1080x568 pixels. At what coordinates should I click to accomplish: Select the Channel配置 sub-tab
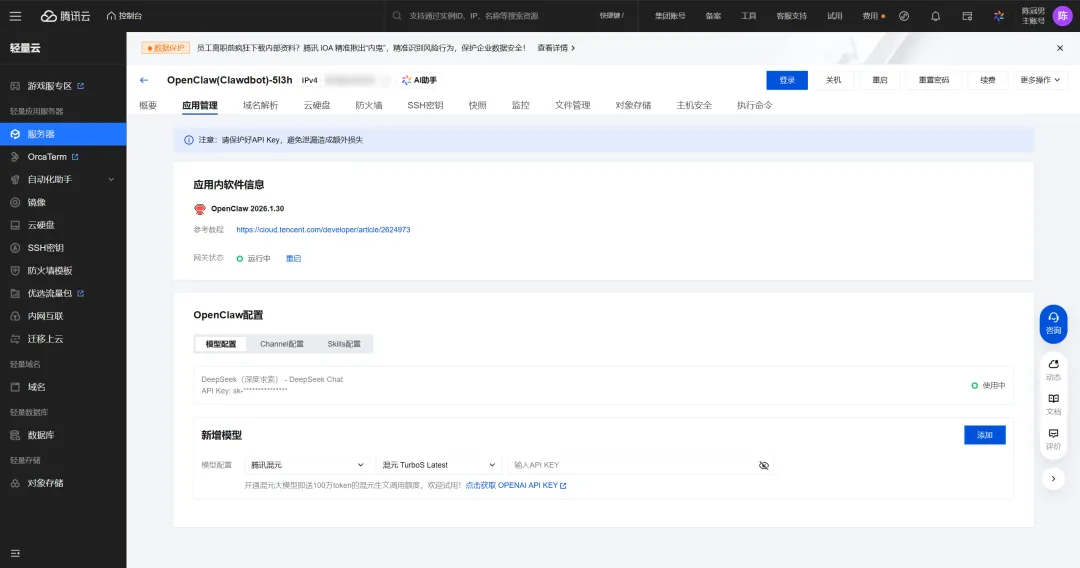pyautogui.click(x=282, y=344)
